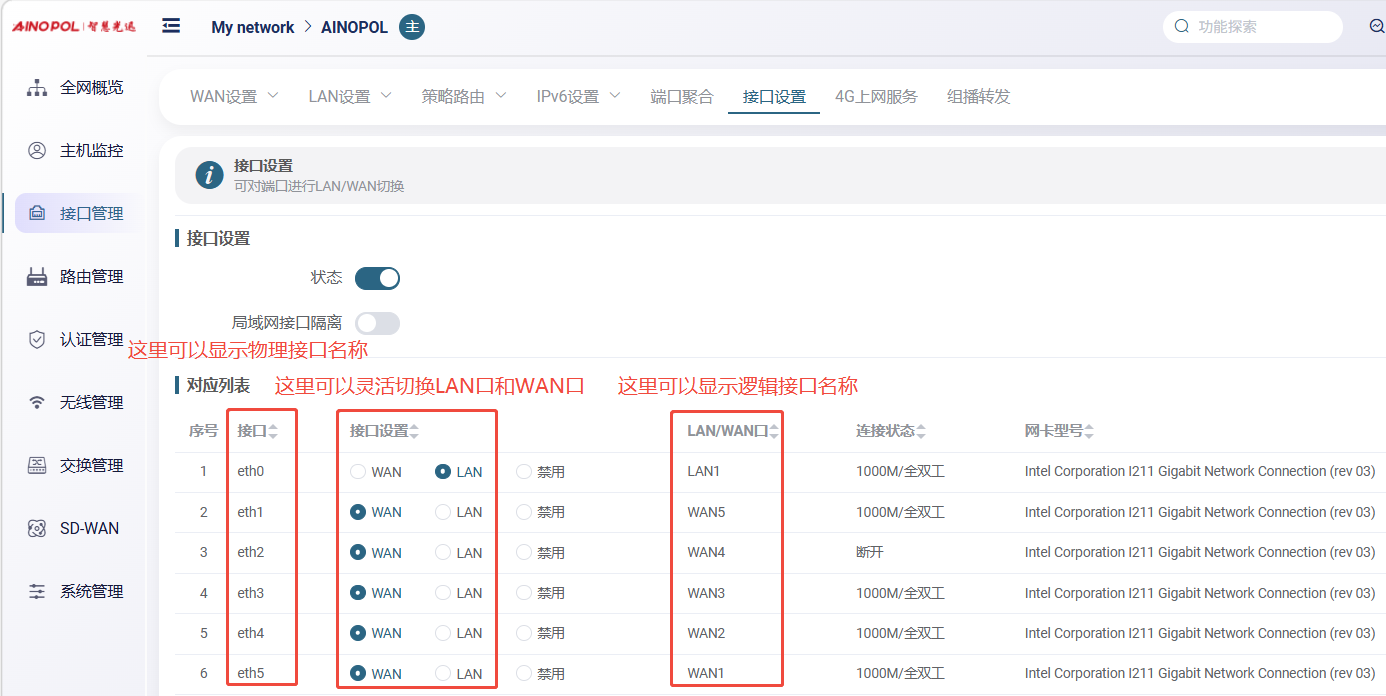The image size is (1386, 696).
Task: Enable 局域网接口隔离 toggle switch
Action: tap(377, 323)
